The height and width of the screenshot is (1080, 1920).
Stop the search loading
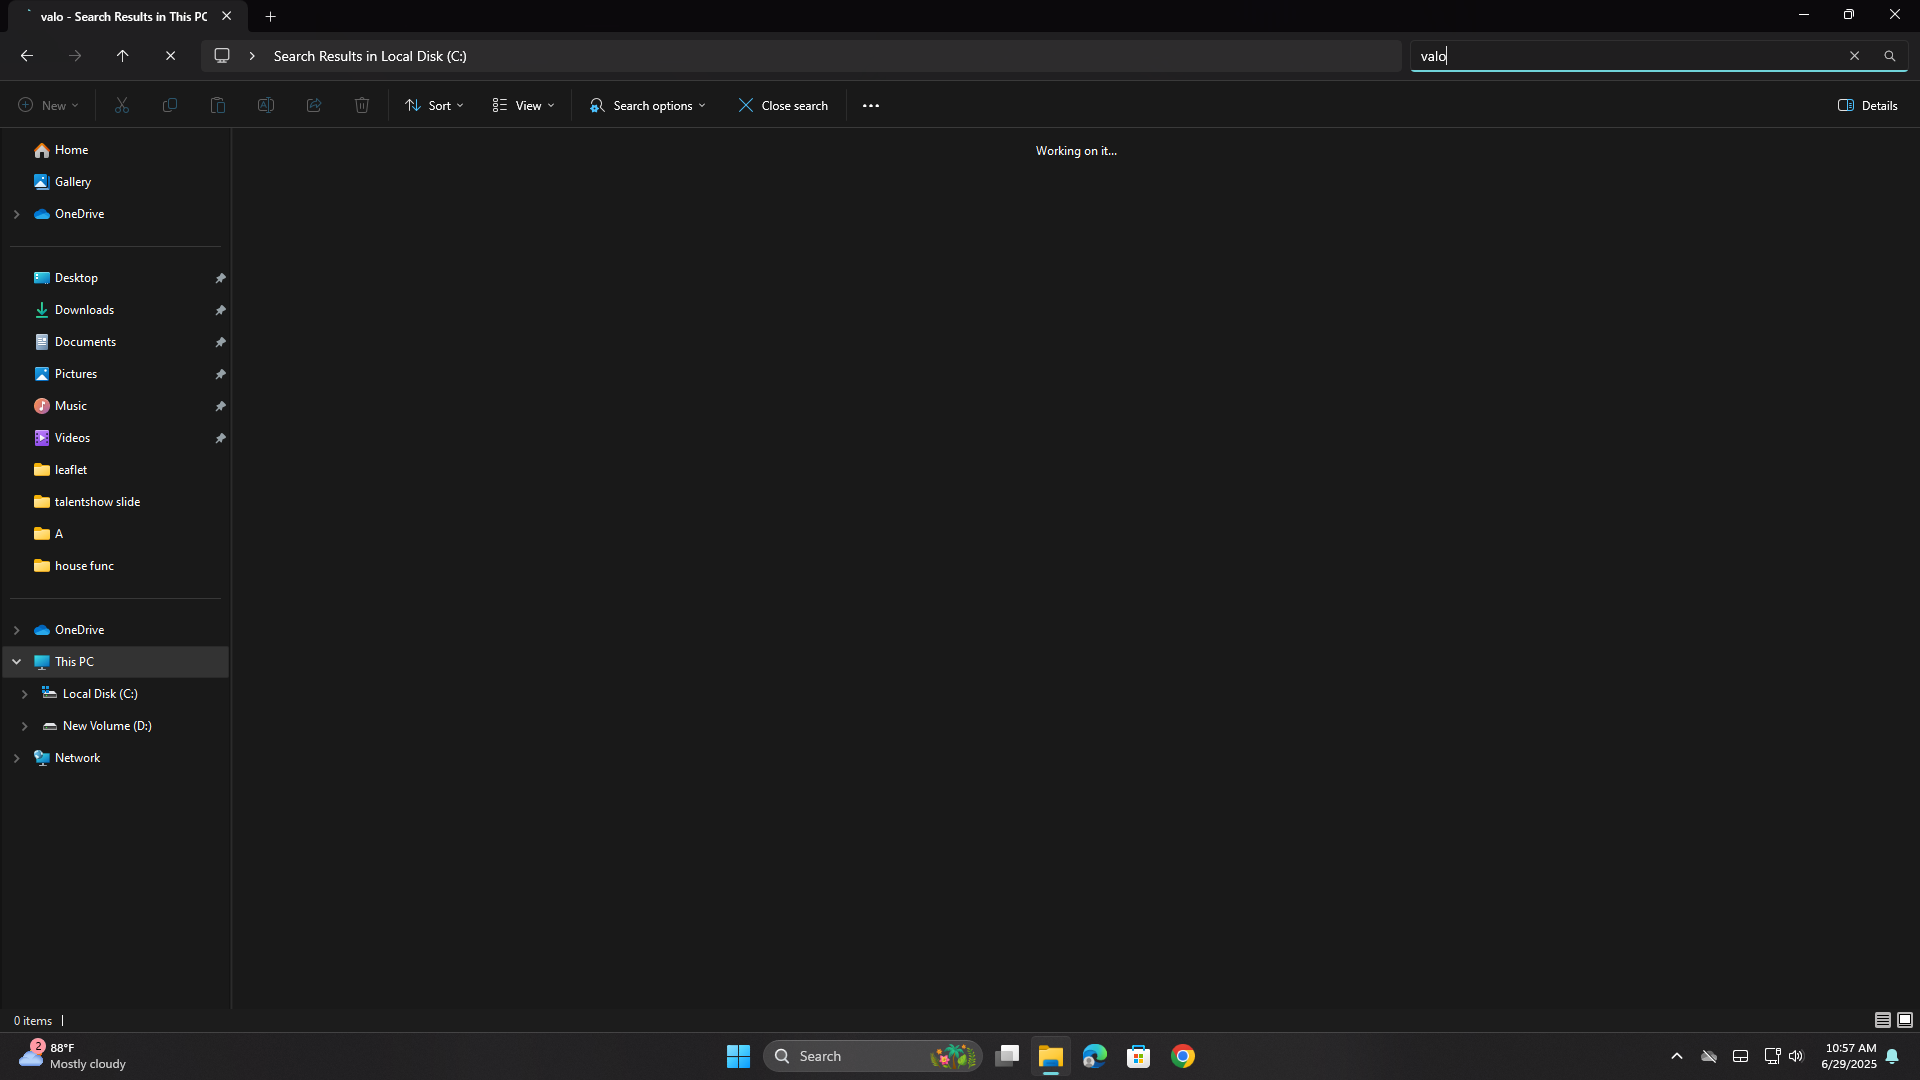[171, 56]
